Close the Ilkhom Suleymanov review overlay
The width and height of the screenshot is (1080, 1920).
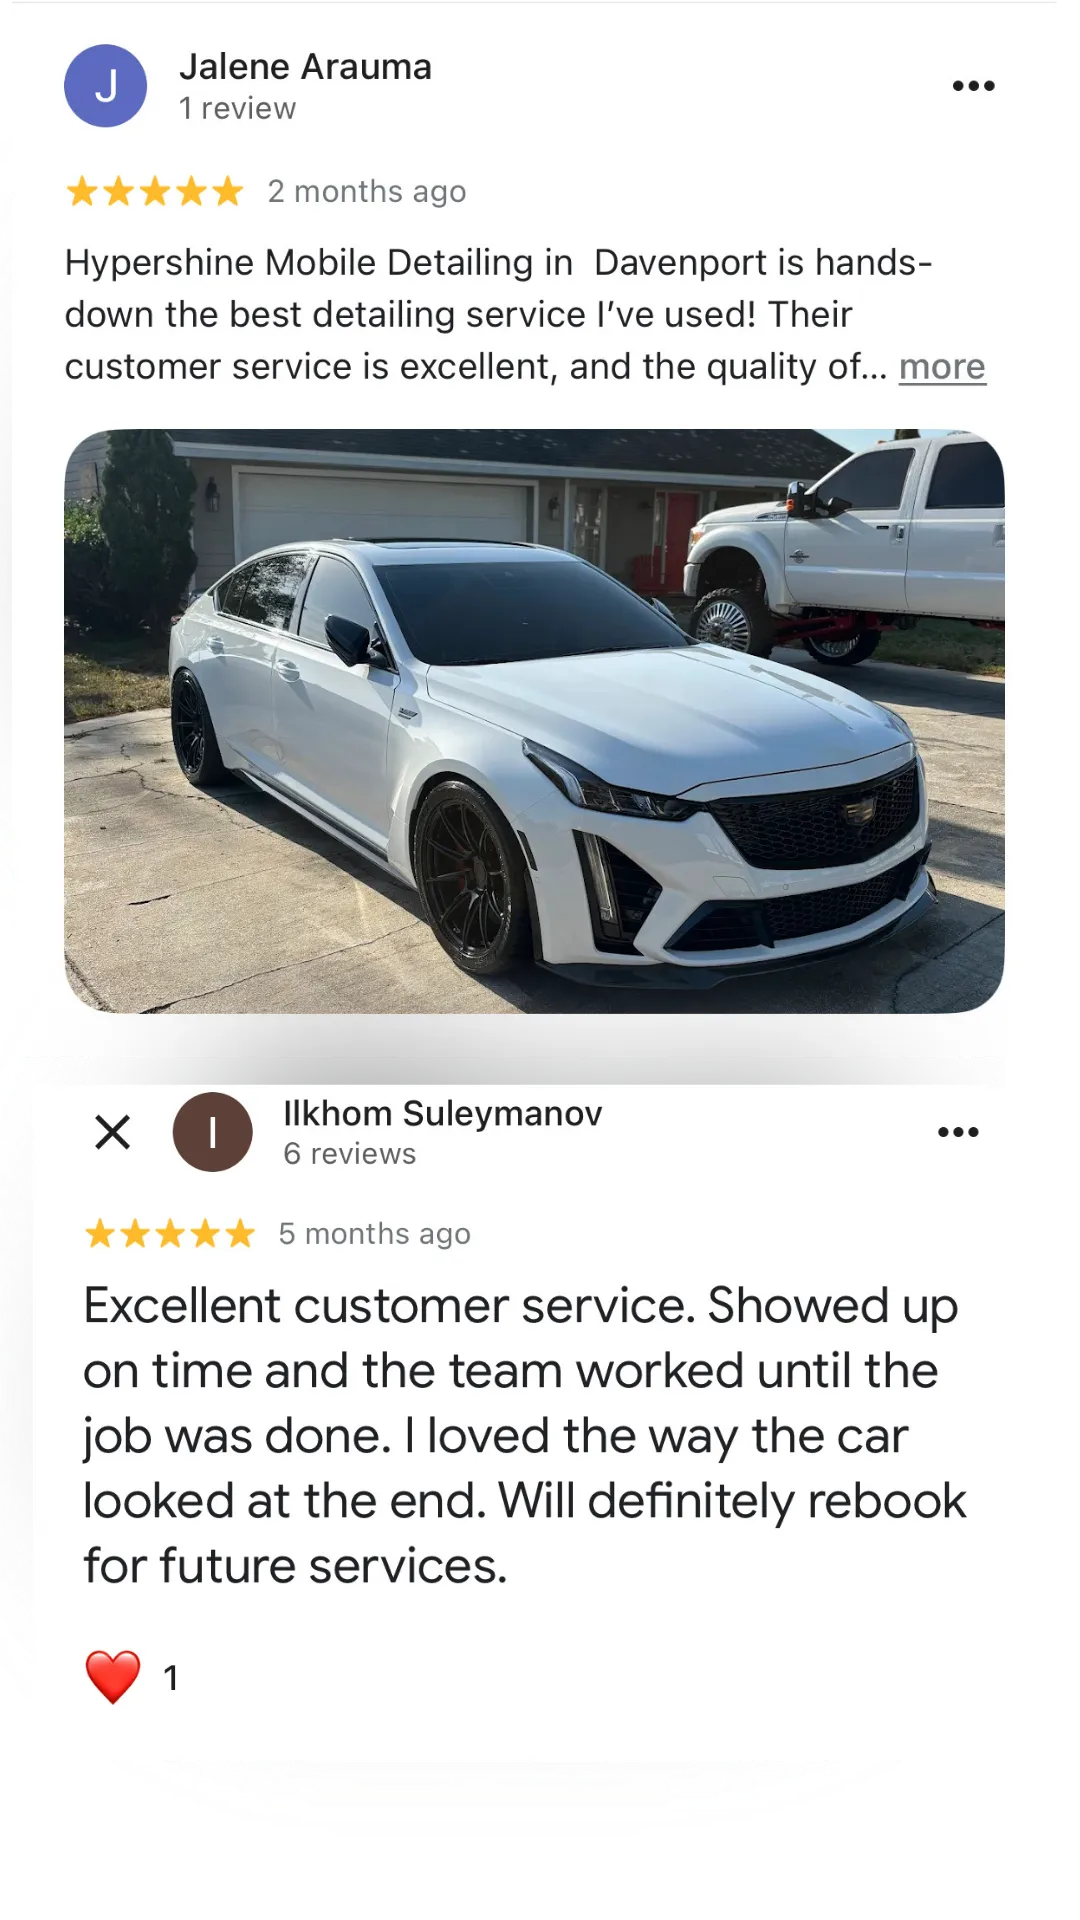pos(113,1132)
